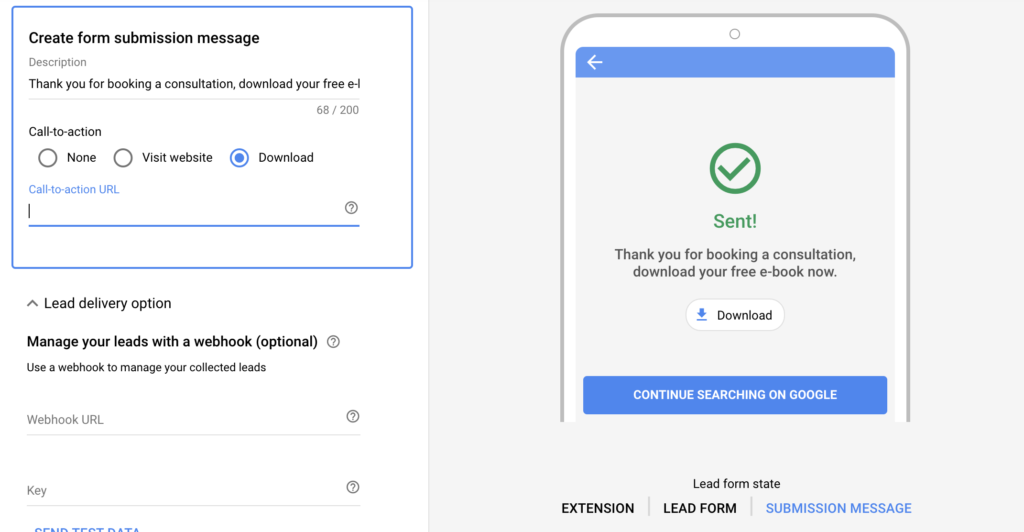Click Continue Searching on Google button

pos(735,395)
